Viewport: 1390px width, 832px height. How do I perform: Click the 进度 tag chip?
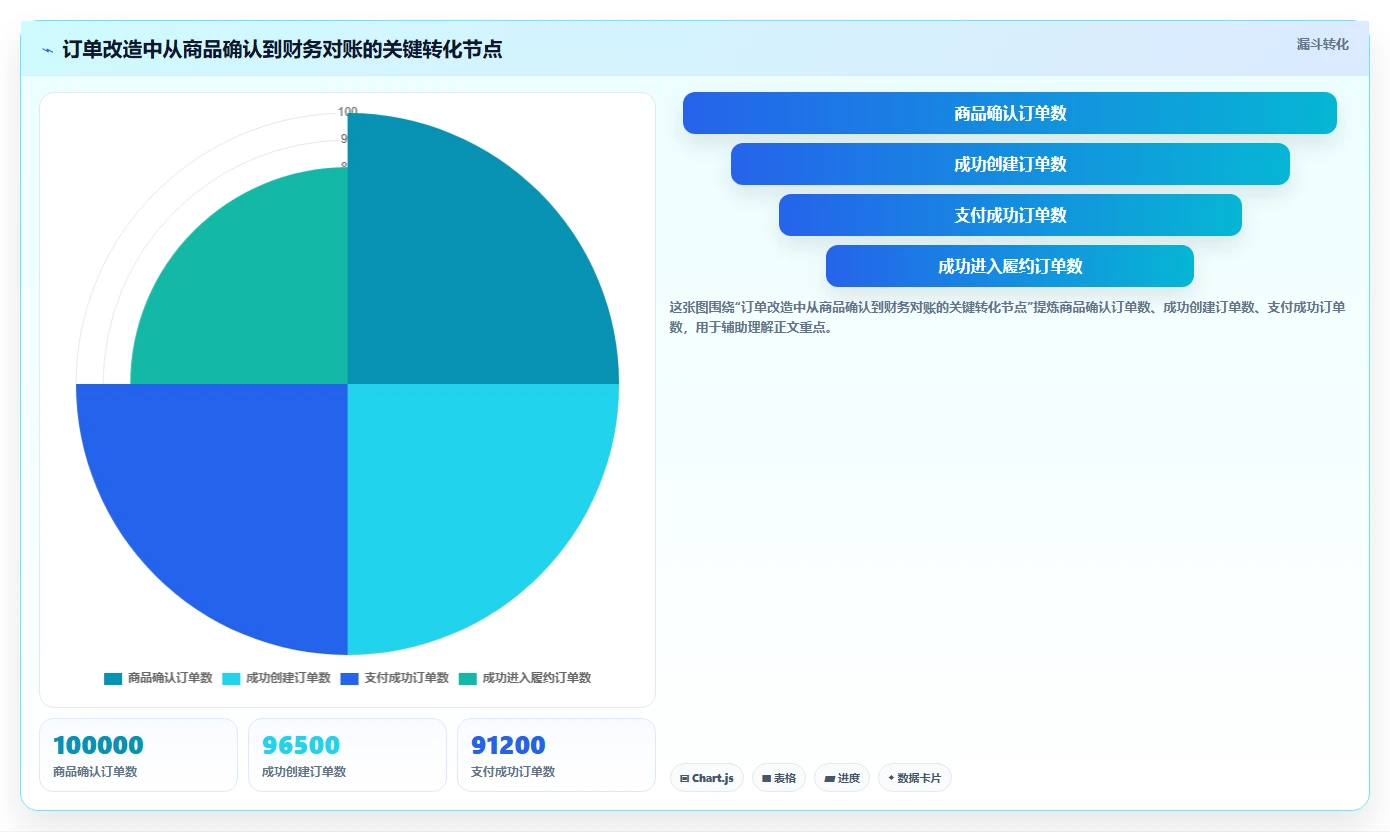click(x=842, y=778)
